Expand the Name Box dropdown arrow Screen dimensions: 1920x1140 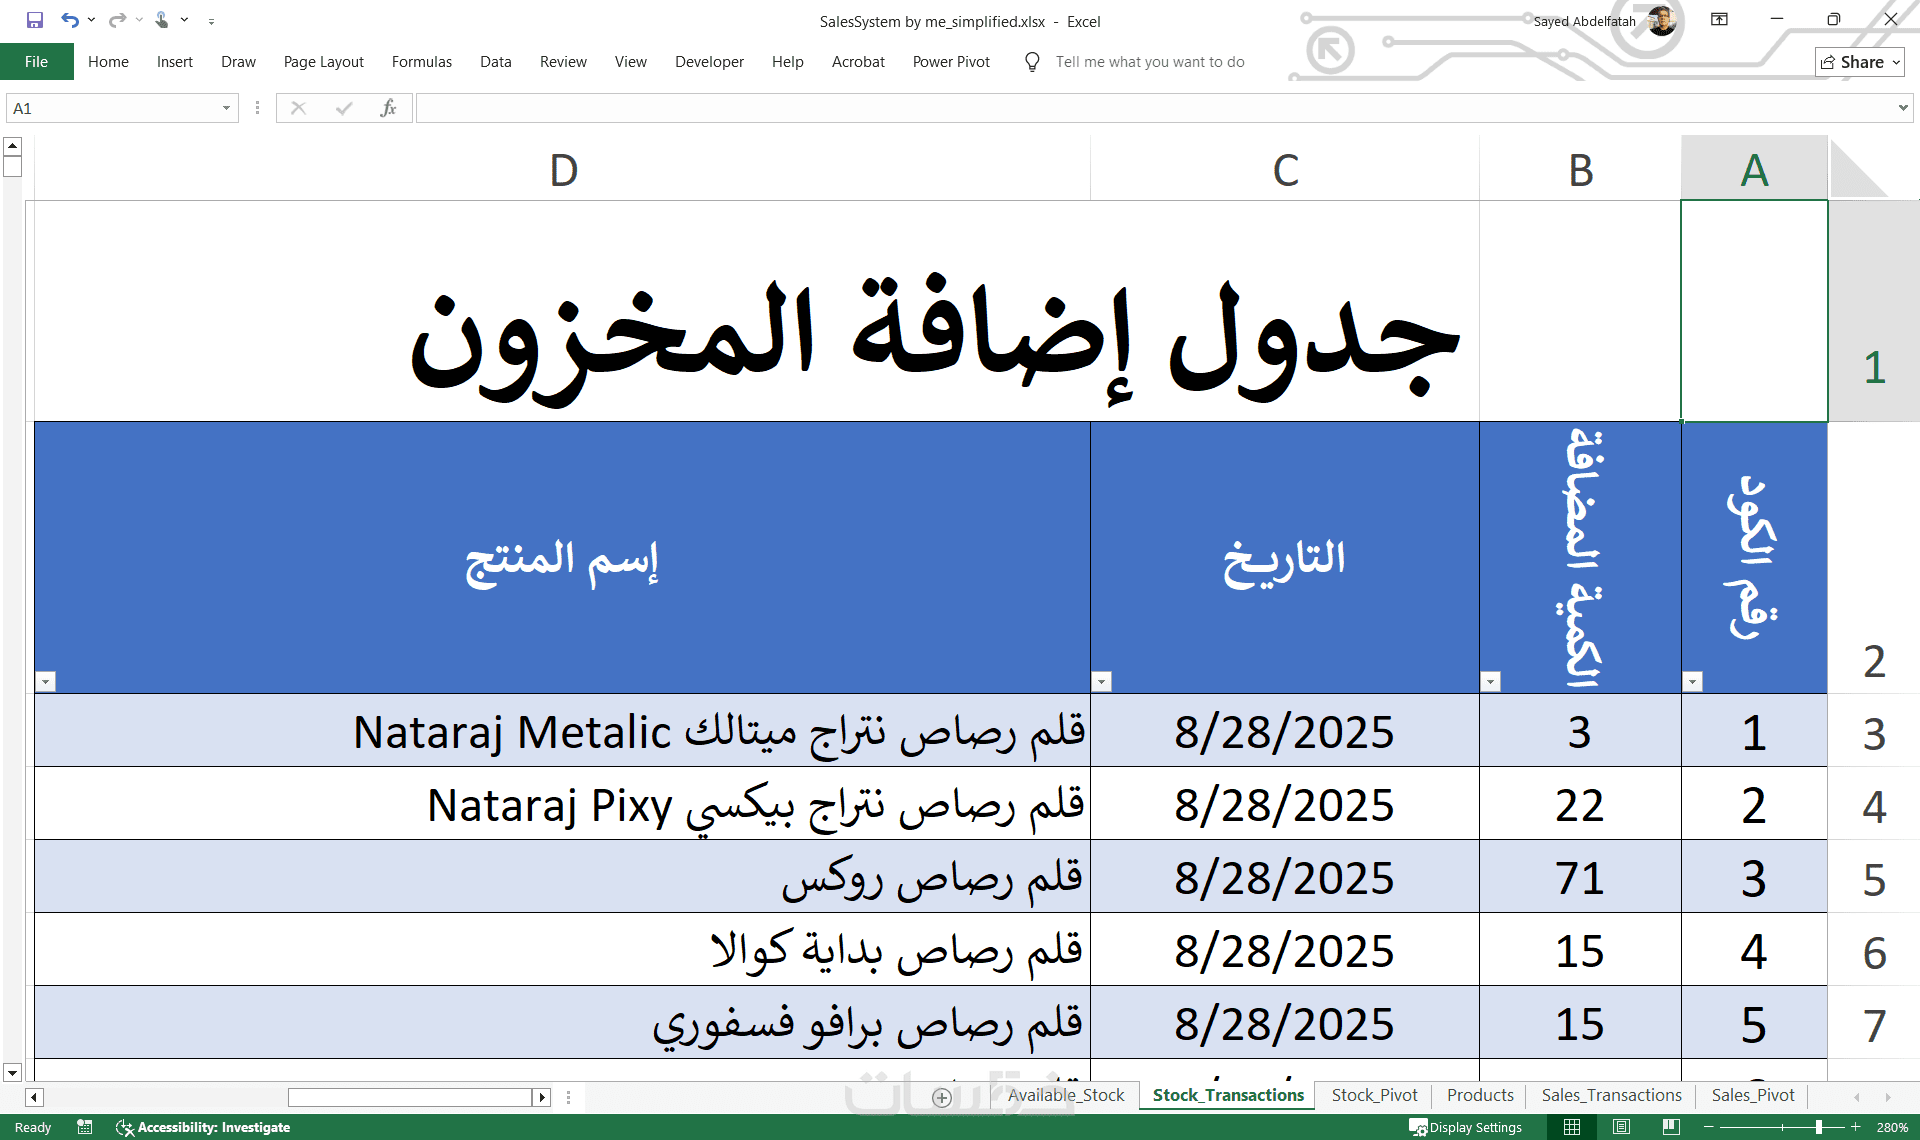[226, 108]
